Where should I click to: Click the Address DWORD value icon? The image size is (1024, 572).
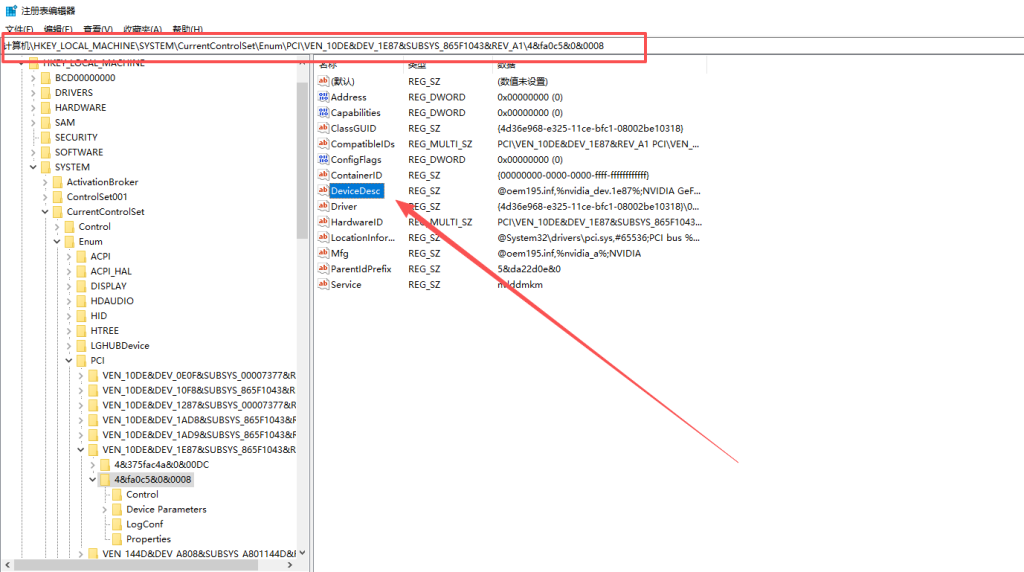(323, 97)
